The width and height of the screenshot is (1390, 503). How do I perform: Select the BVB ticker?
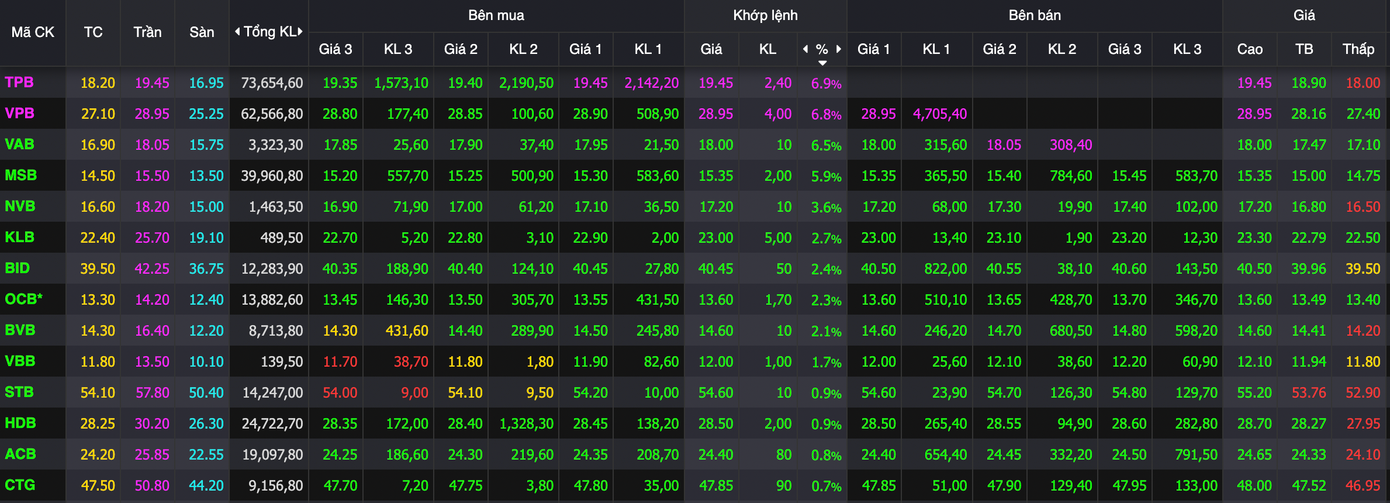[x=19, y=331]
